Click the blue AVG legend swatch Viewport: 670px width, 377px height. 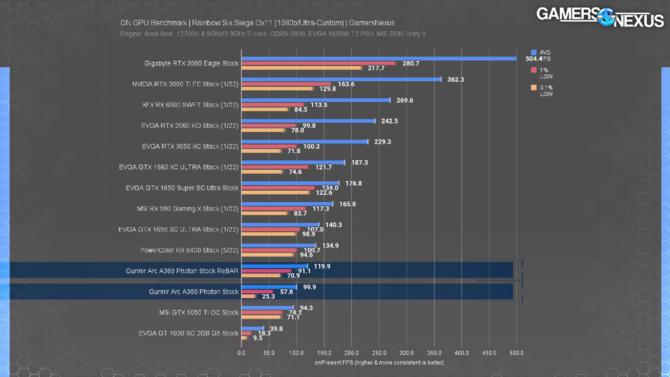tap(533, 53)
